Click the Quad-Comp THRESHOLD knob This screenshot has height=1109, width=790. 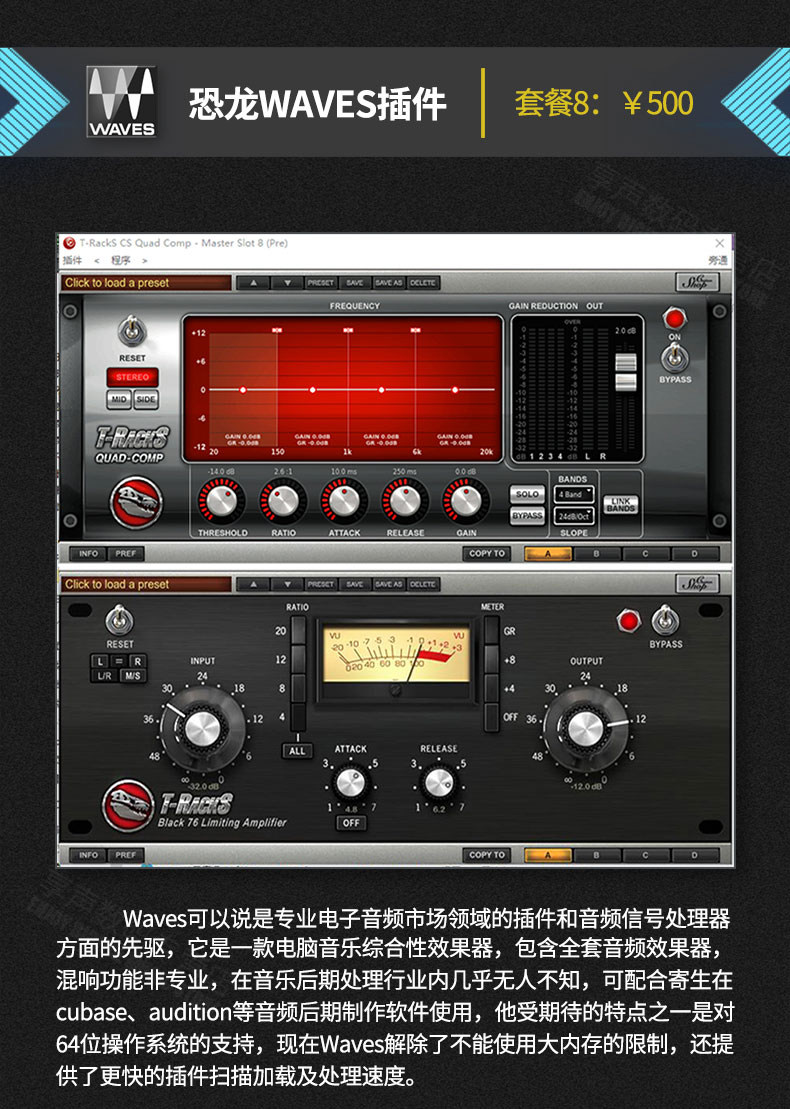click(221, 501)
